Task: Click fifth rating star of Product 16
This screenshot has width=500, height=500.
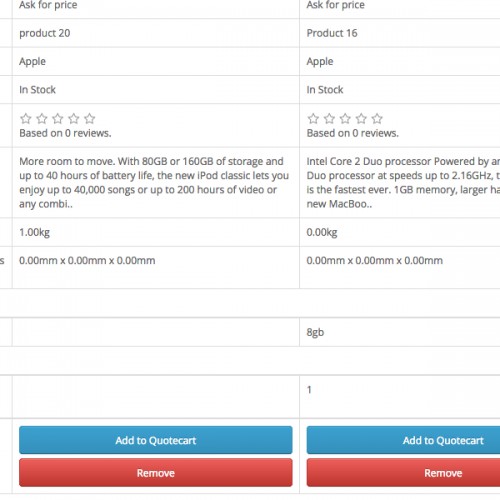Action: 377,119
